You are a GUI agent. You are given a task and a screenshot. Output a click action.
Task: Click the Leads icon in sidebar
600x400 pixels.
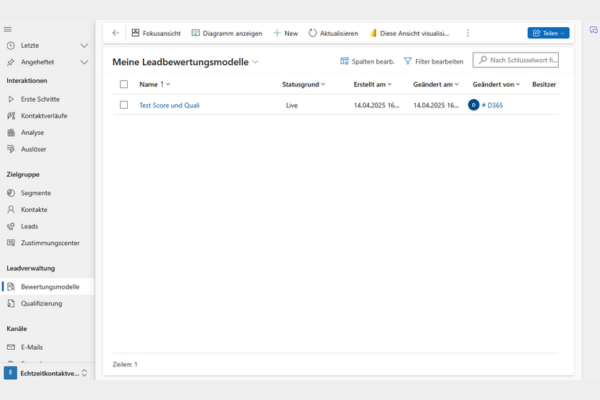(x=11, y=226)
